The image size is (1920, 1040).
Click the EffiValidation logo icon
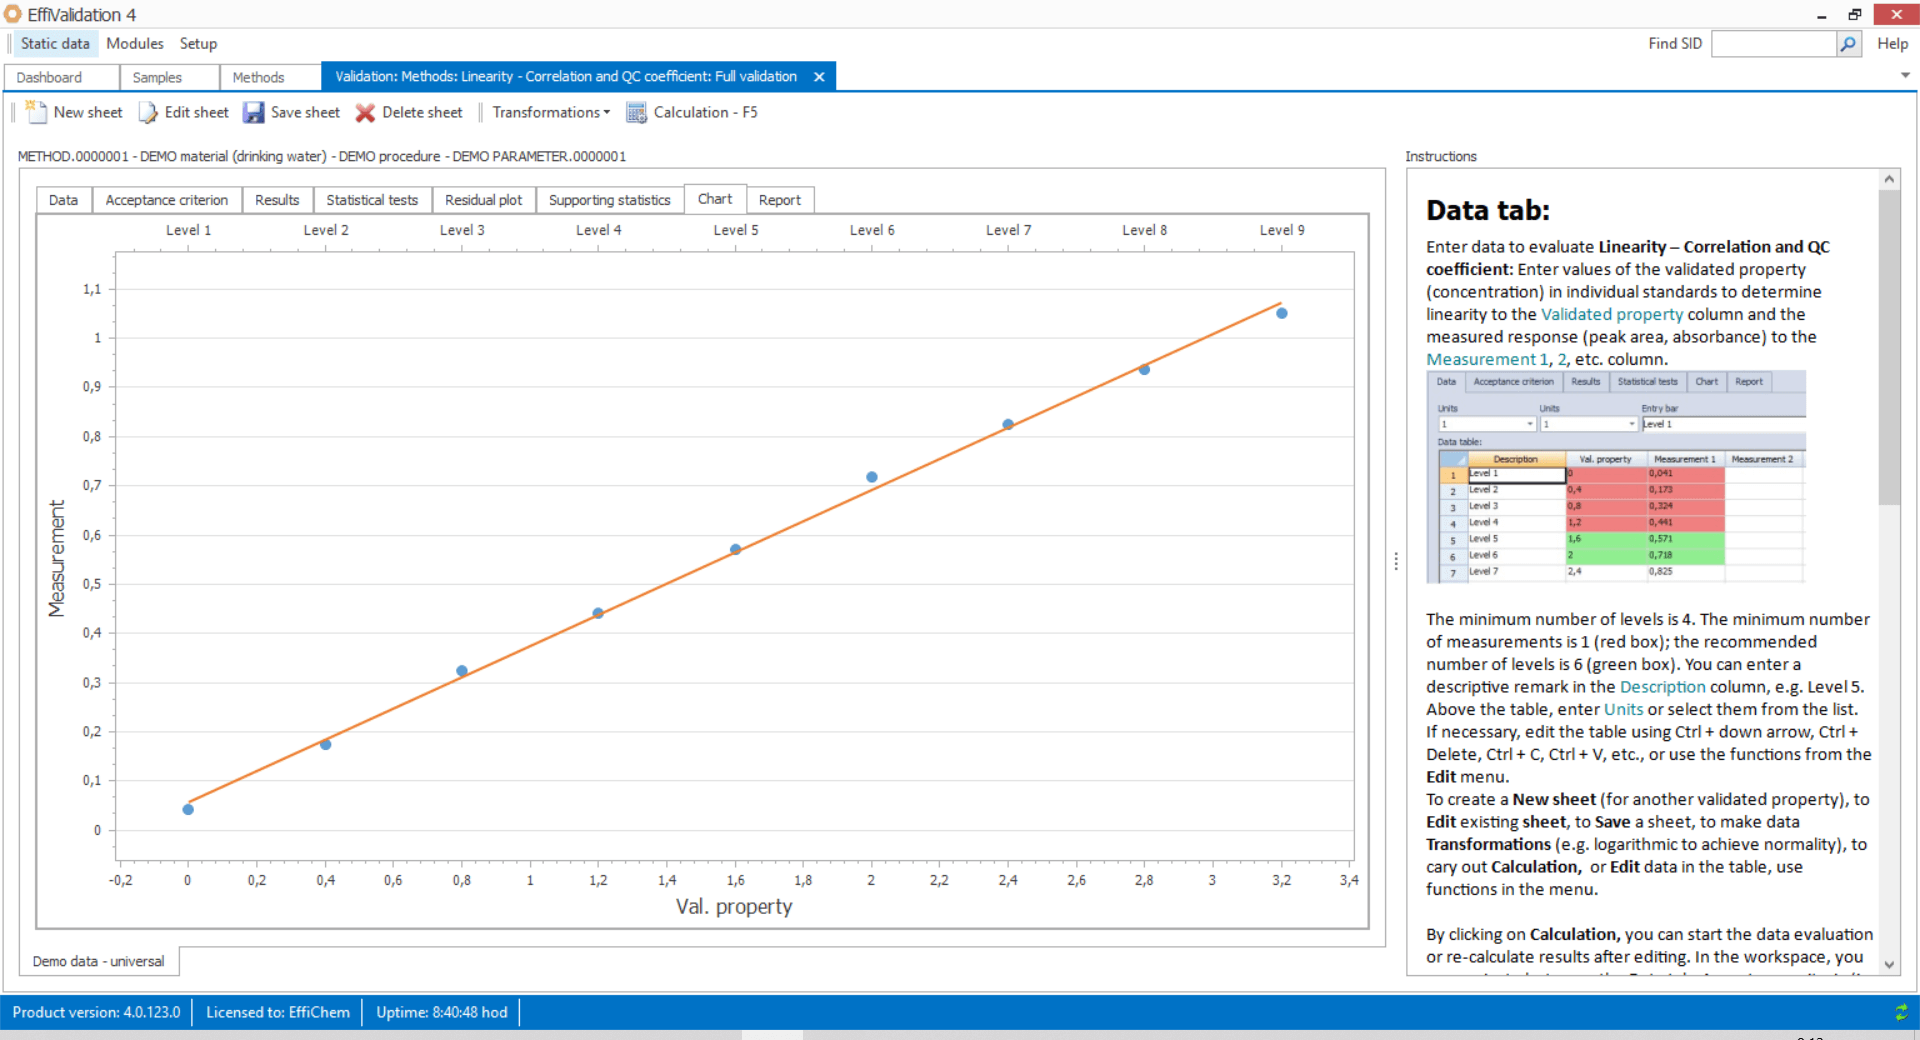point(14,14)
